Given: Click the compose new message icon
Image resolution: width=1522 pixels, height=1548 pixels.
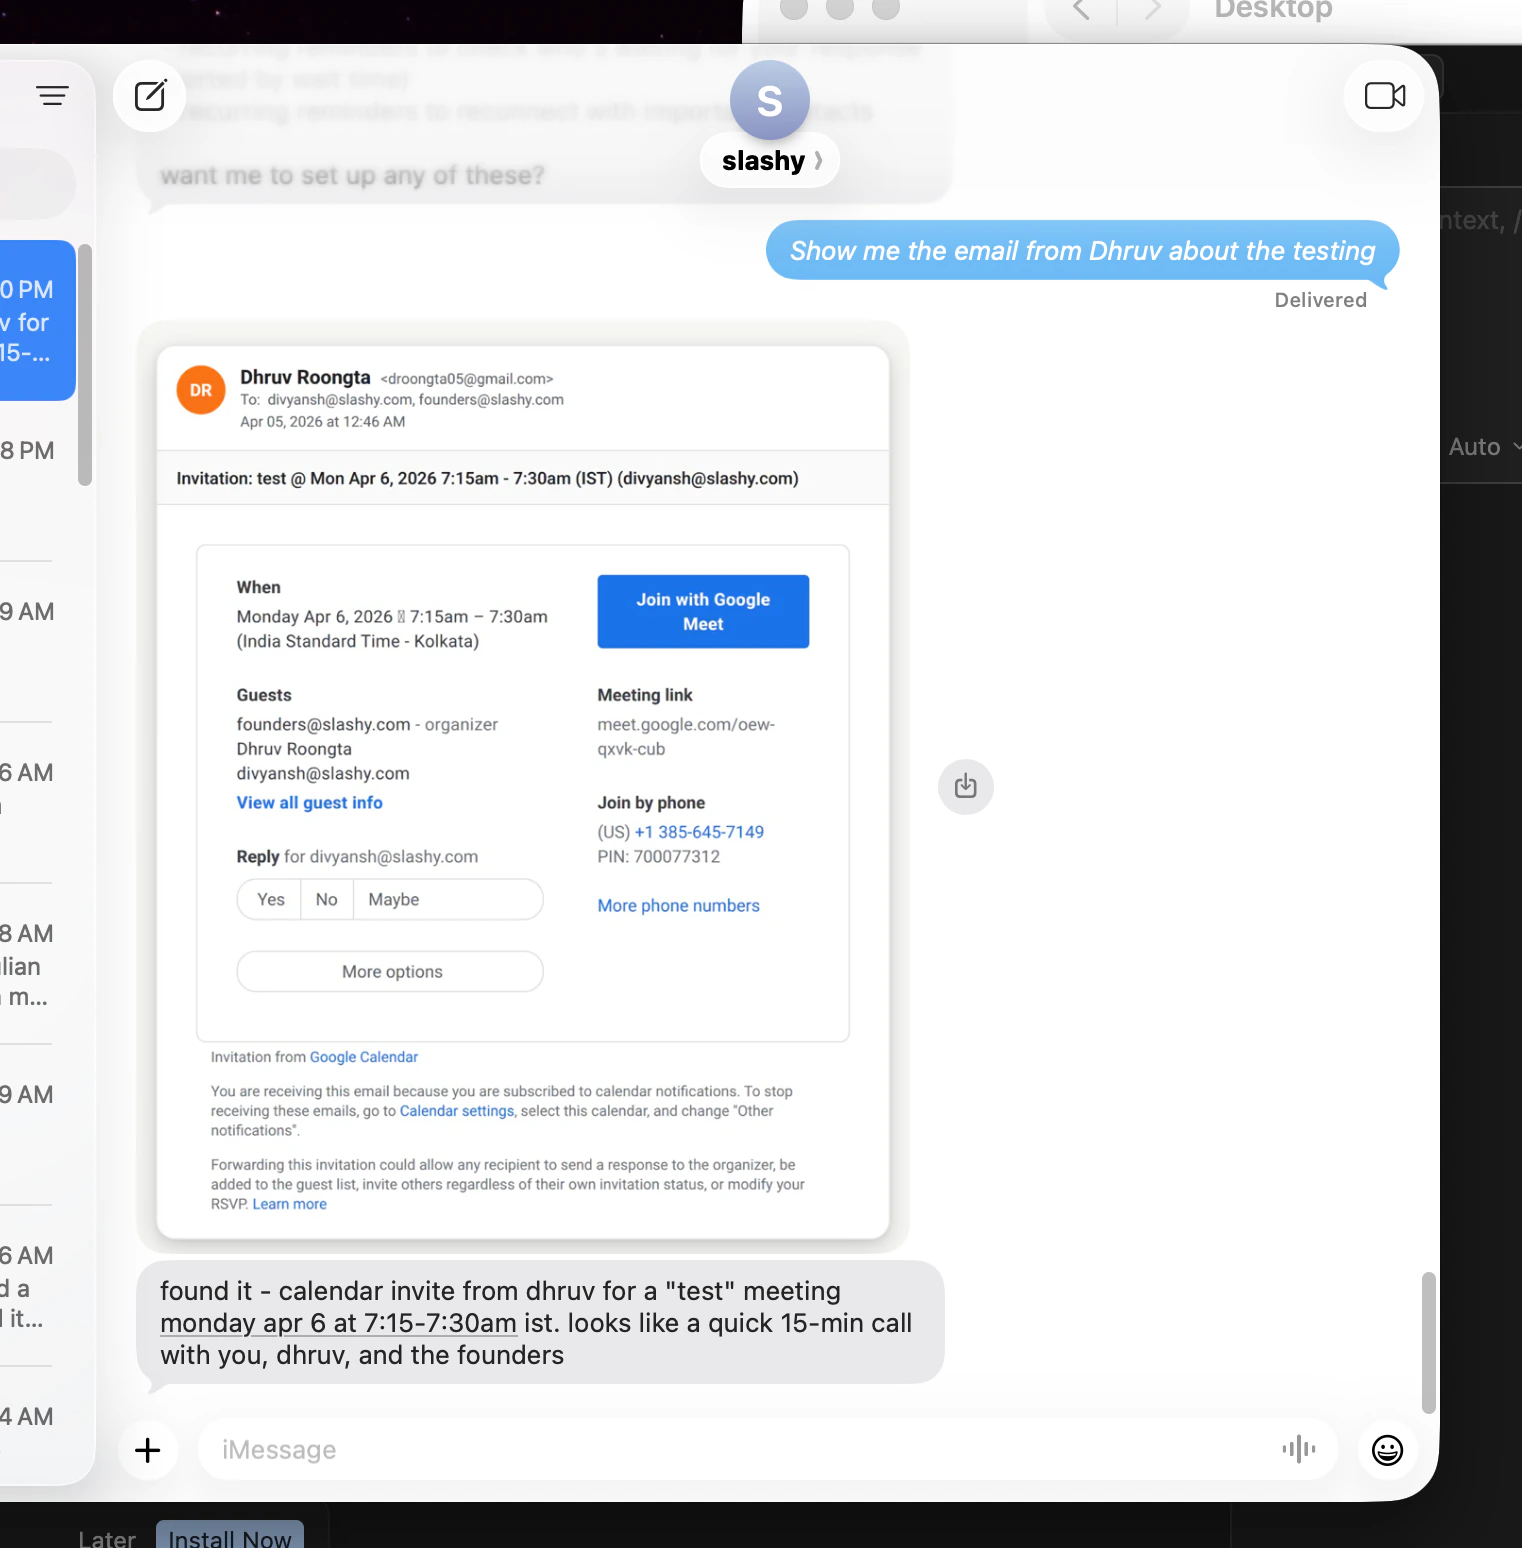Looking at the screenshot, I should [150, 96].
